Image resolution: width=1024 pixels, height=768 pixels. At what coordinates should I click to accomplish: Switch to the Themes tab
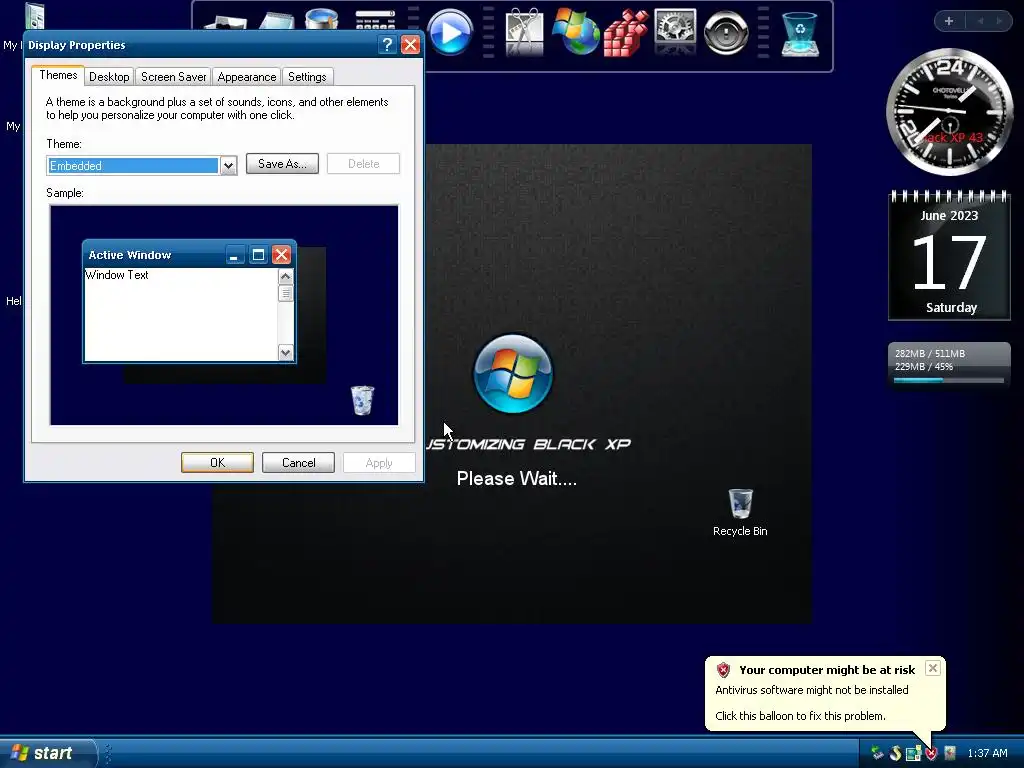tap(58, 75)
